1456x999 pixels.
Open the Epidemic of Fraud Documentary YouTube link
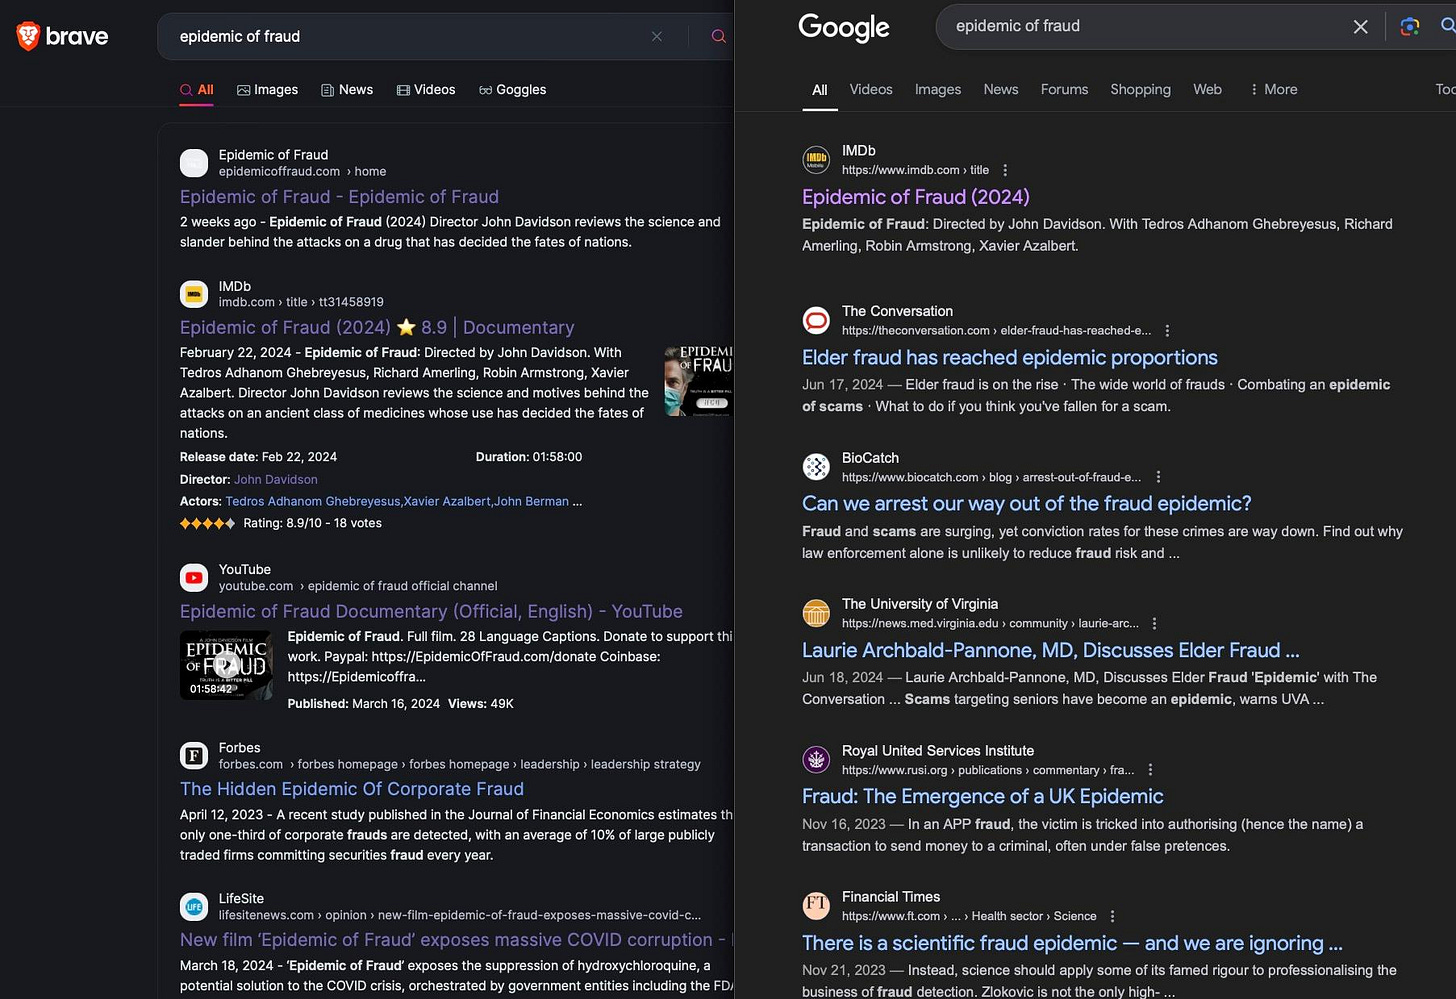click(x=431, y=611)
